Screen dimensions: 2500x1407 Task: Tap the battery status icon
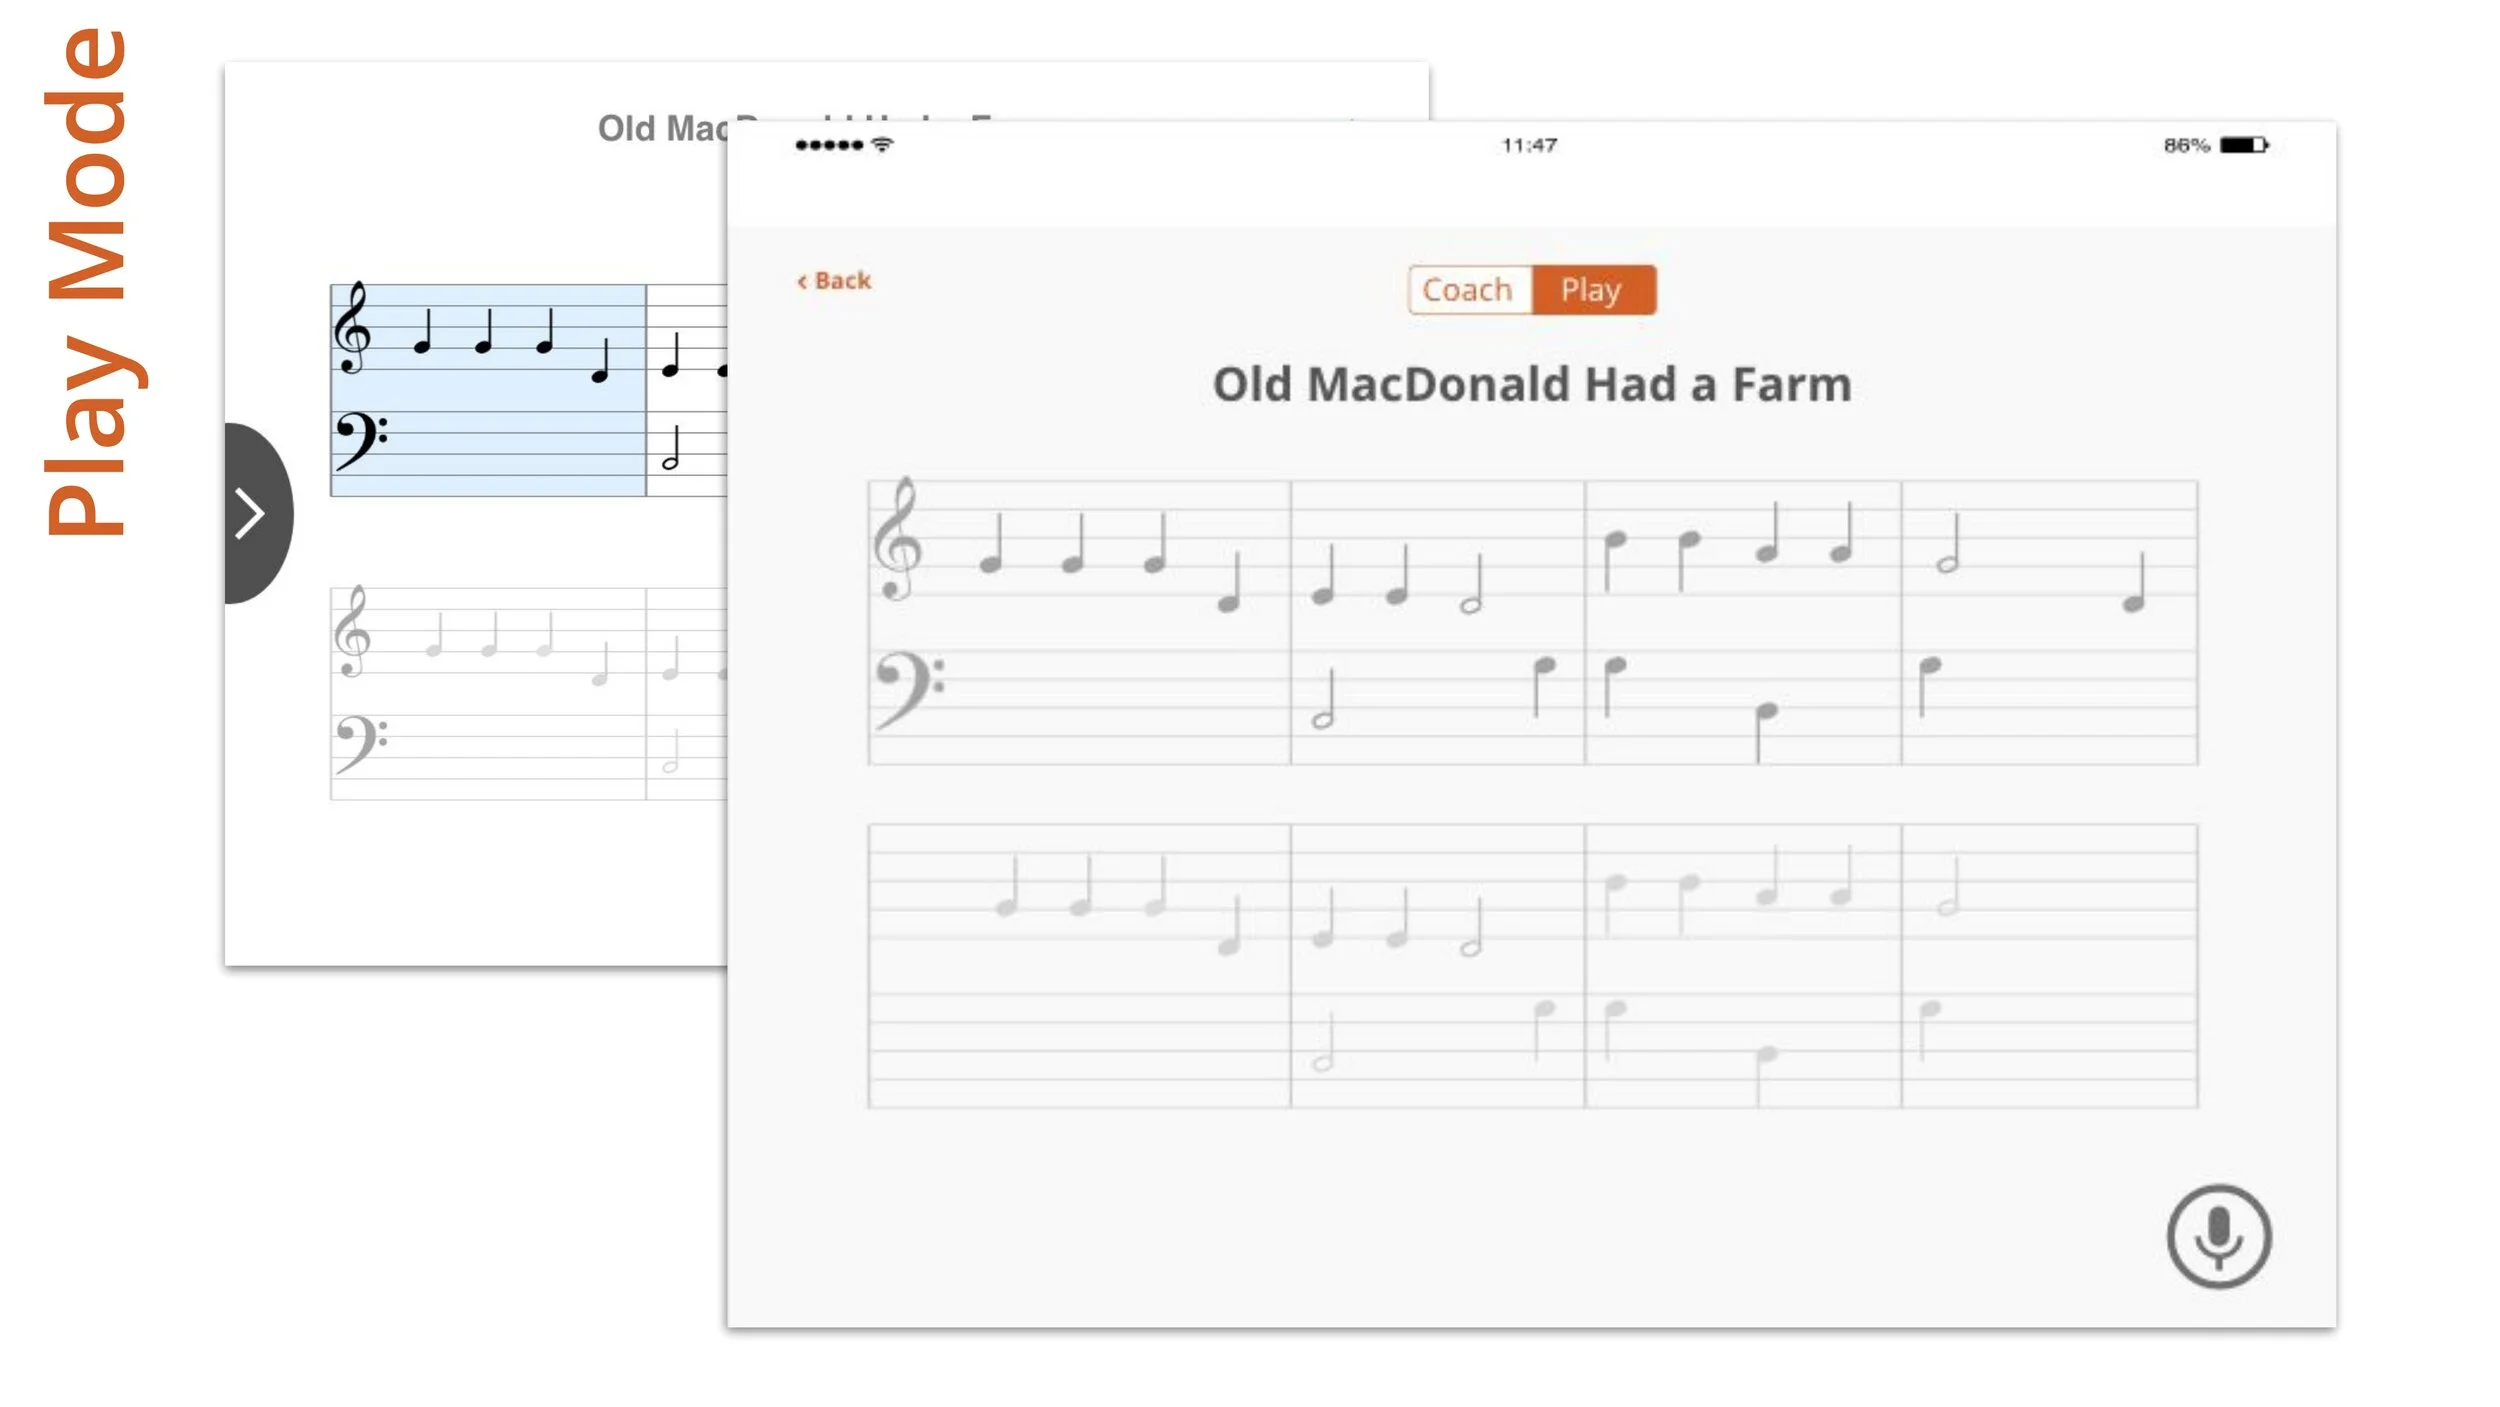click(2244, 145)
